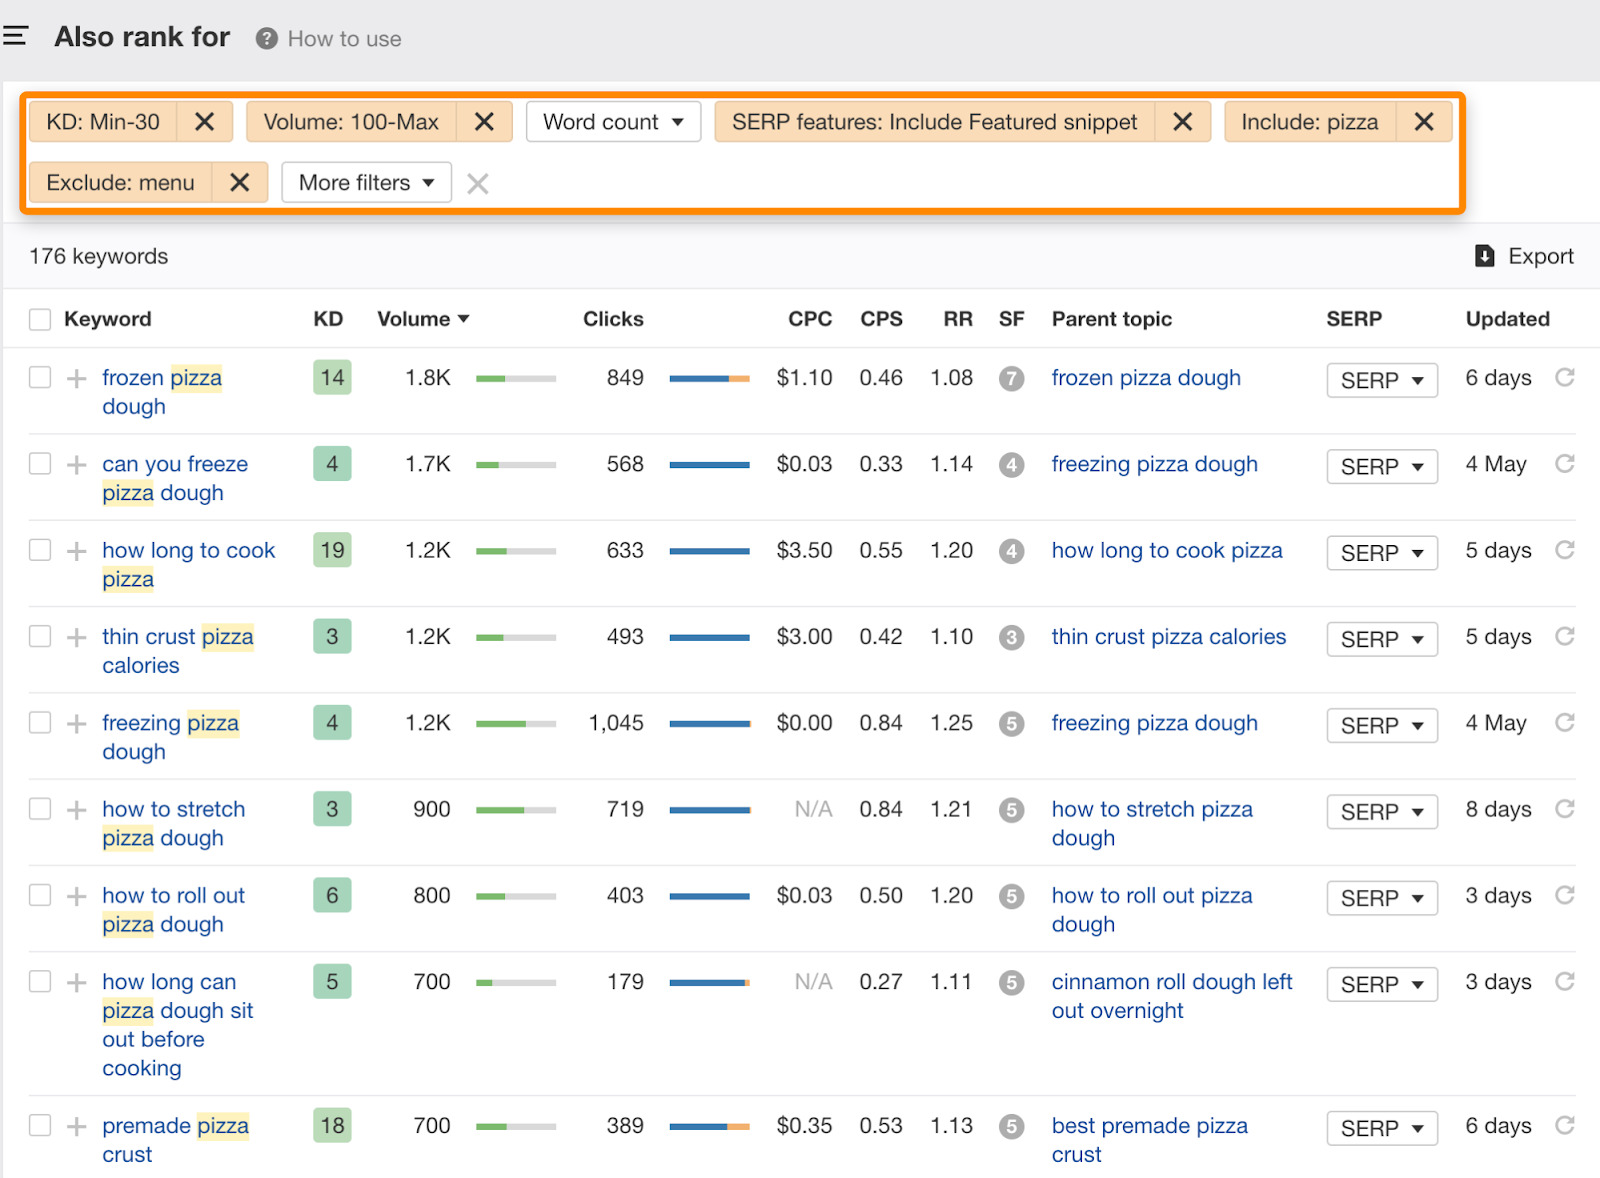Sort by the KD column header

click(x=327, y=319)
